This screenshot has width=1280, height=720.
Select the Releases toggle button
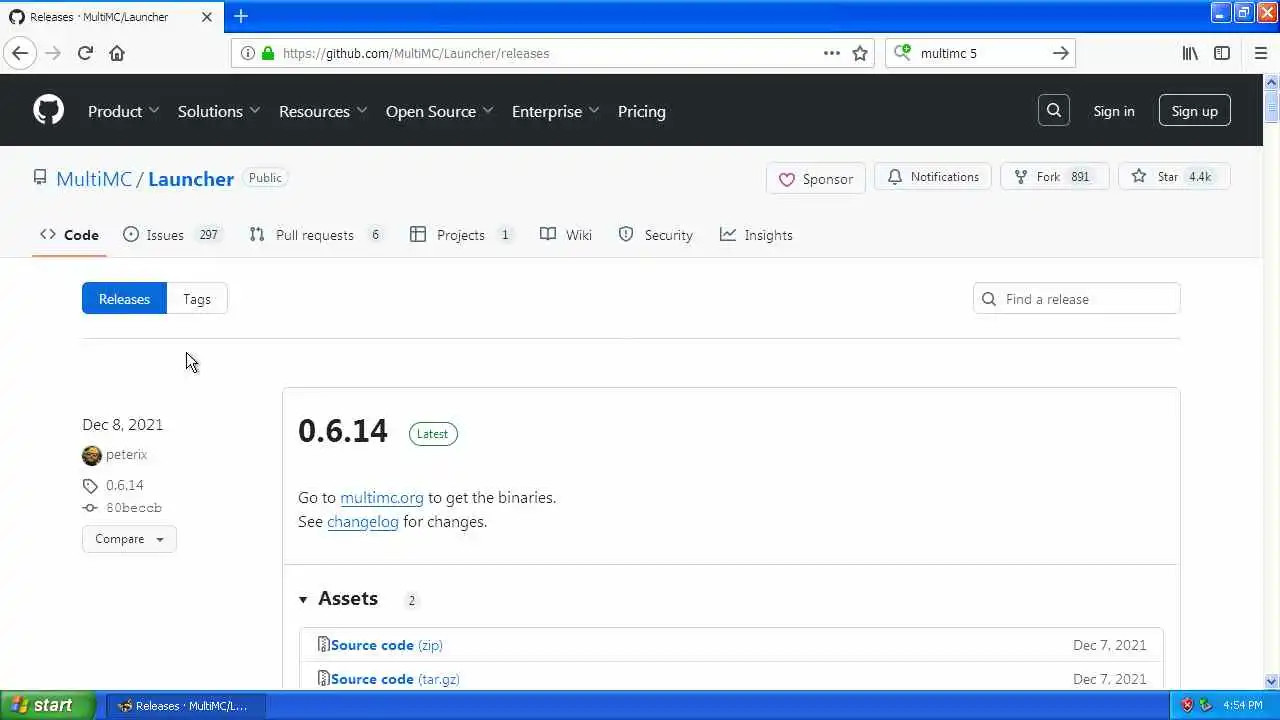click(124, 299)
